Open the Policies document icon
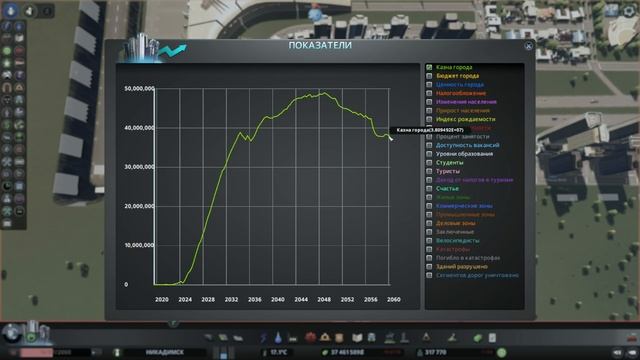640x360 pixels. point(492,338)
